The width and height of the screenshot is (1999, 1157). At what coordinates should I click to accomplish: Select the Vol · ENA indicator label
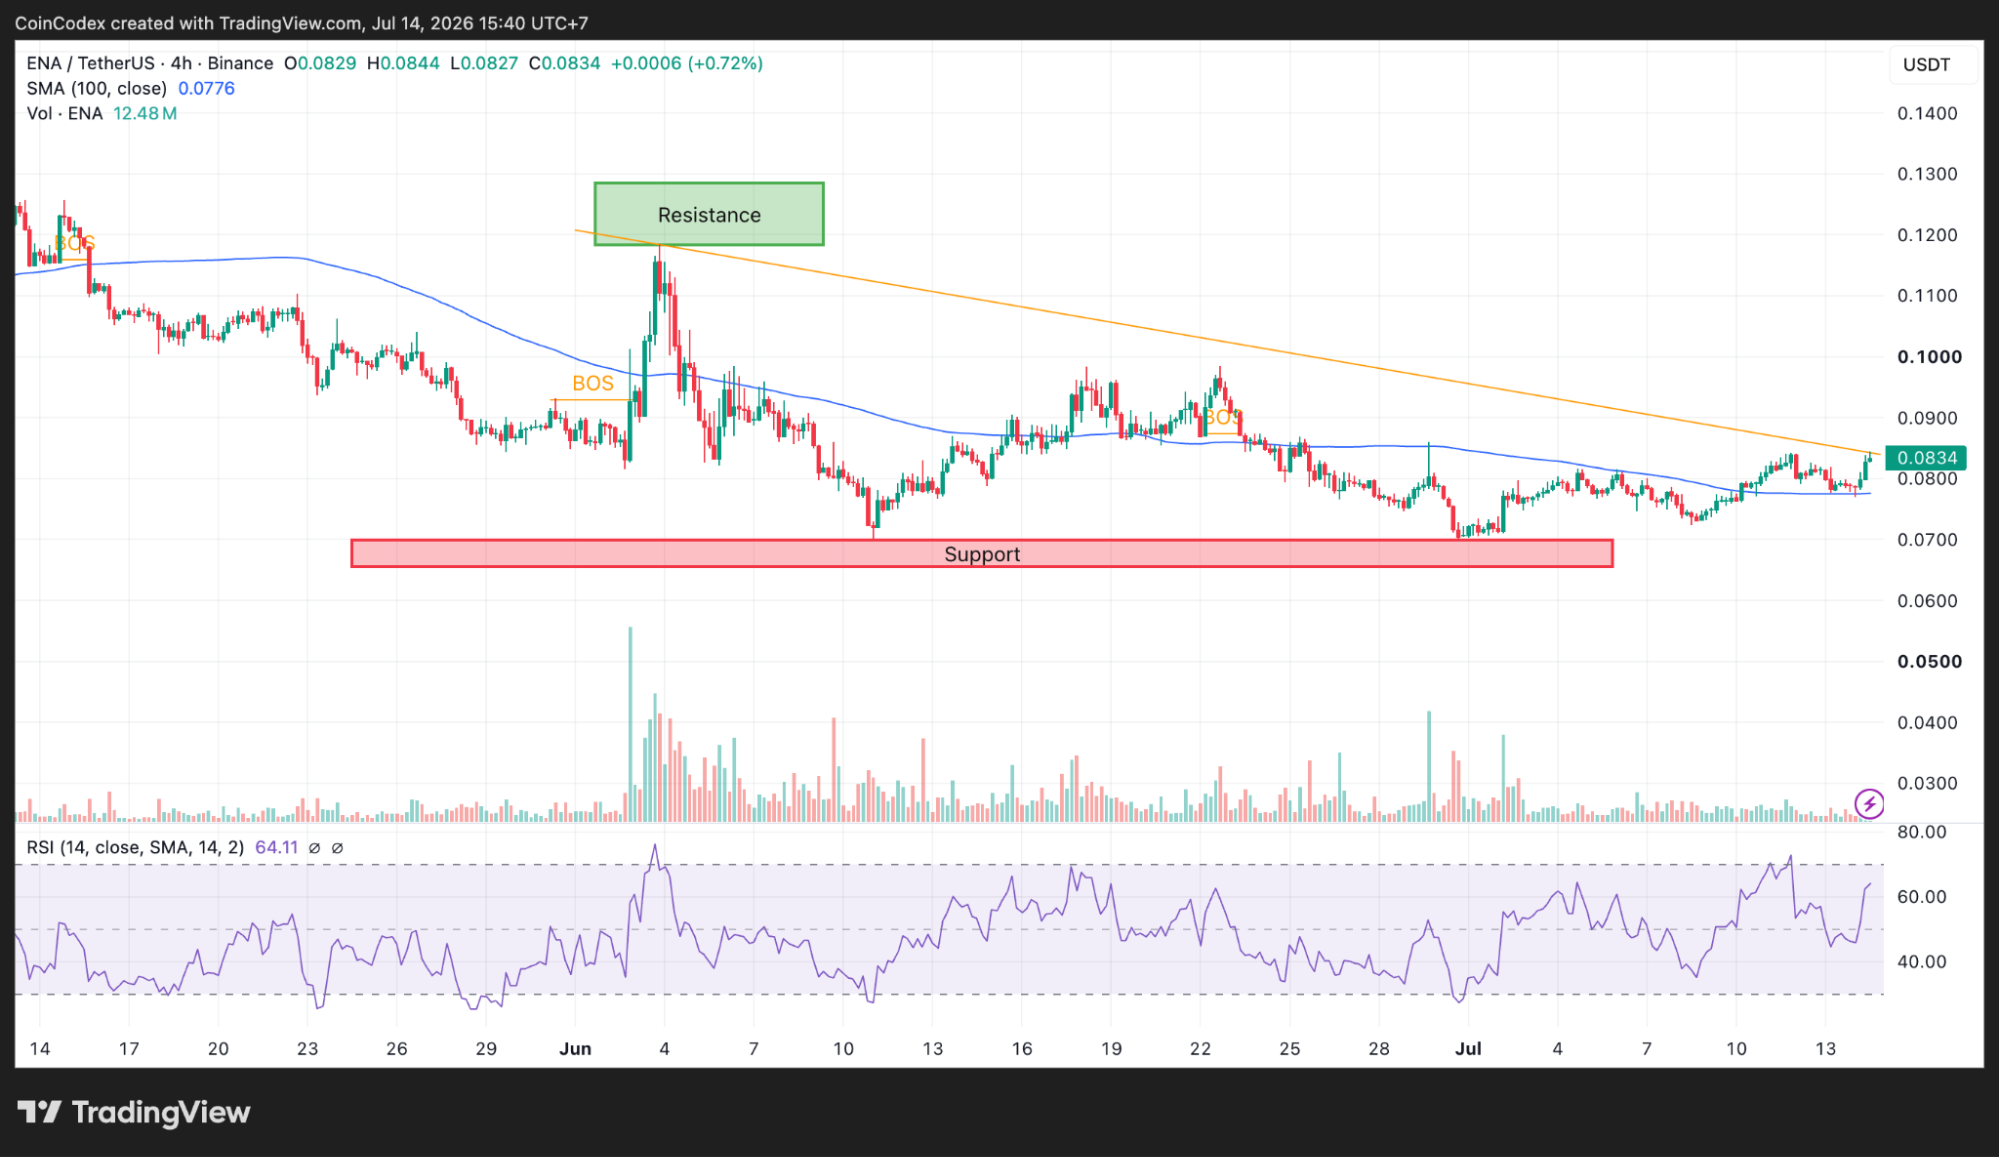tap(65, 113)
